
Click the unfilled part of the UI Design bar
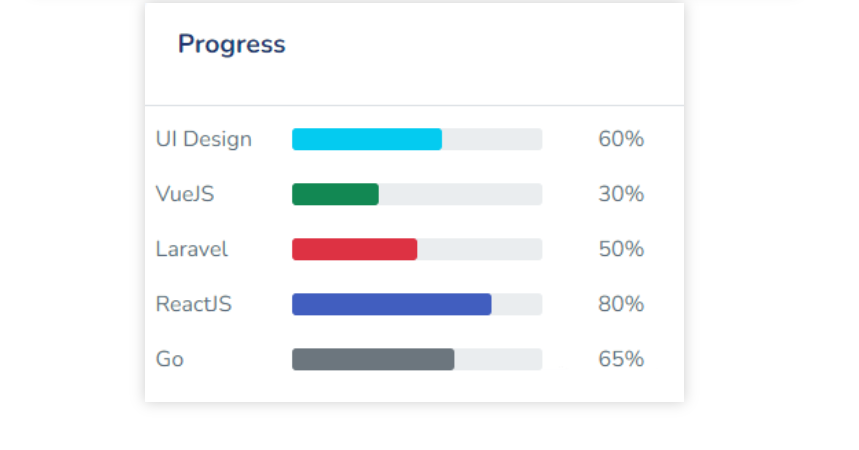coord(492,139)
